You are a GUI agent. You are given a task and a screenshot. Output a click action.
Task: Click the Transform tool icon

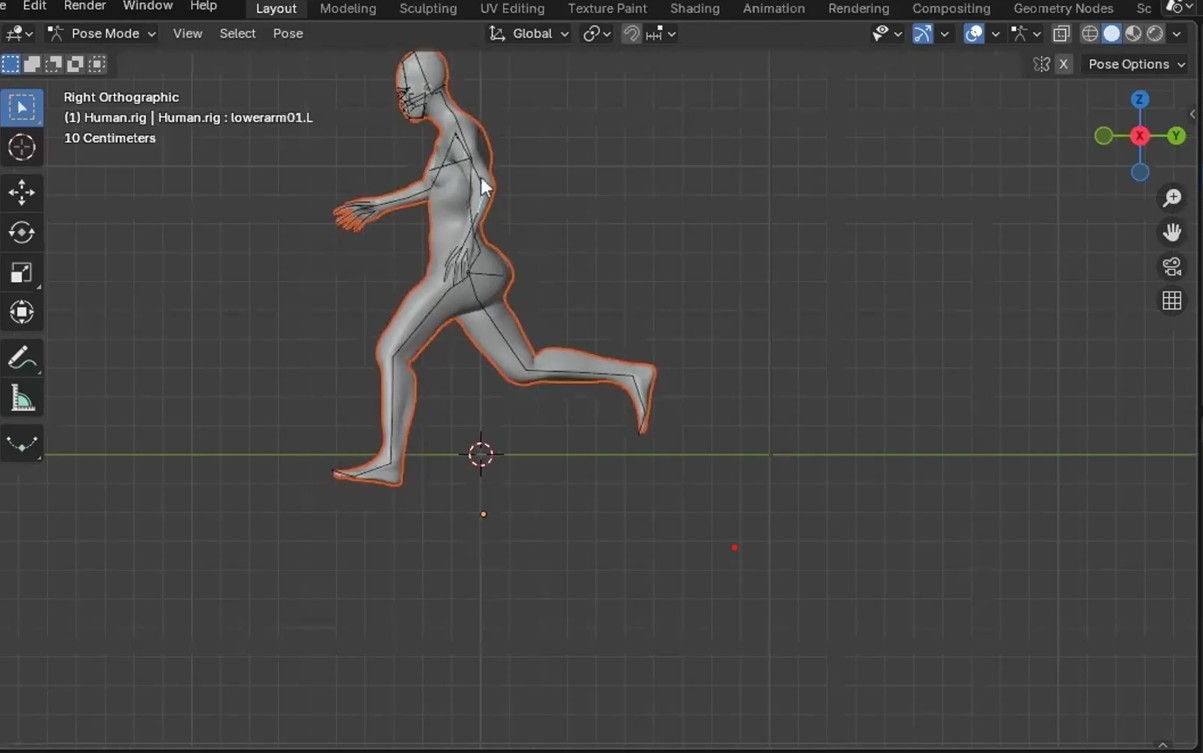[22, 313]
